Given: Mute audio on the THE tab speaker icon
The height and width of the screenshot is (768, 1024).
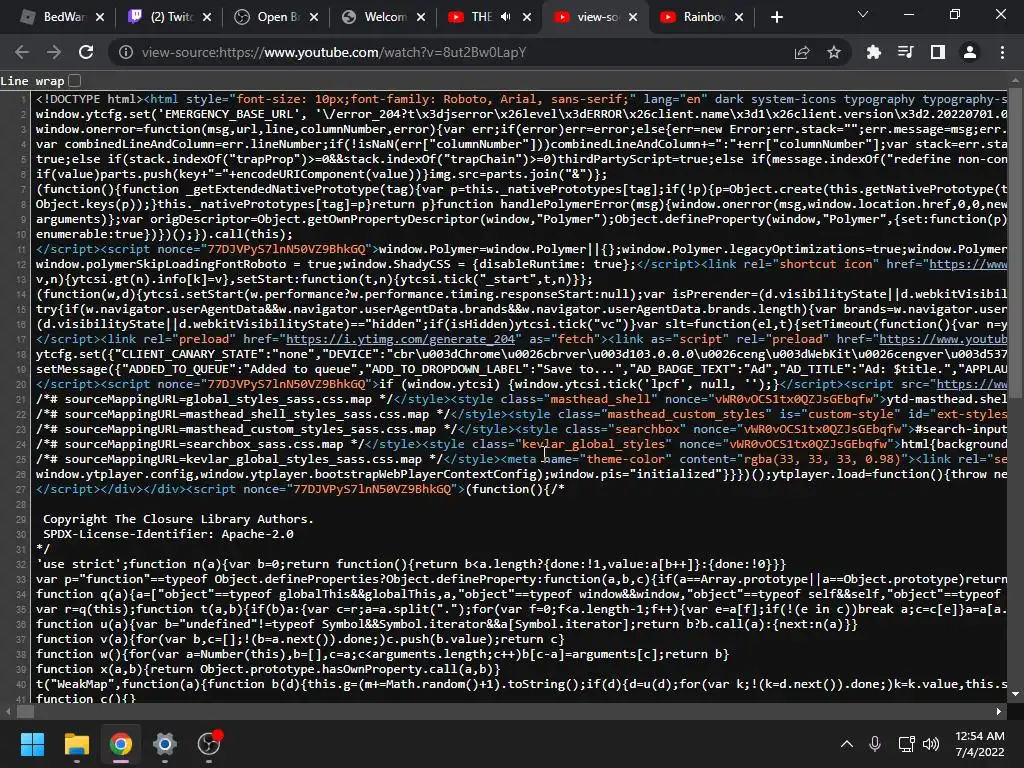Looking at the screenshot, I should [505, 17].
